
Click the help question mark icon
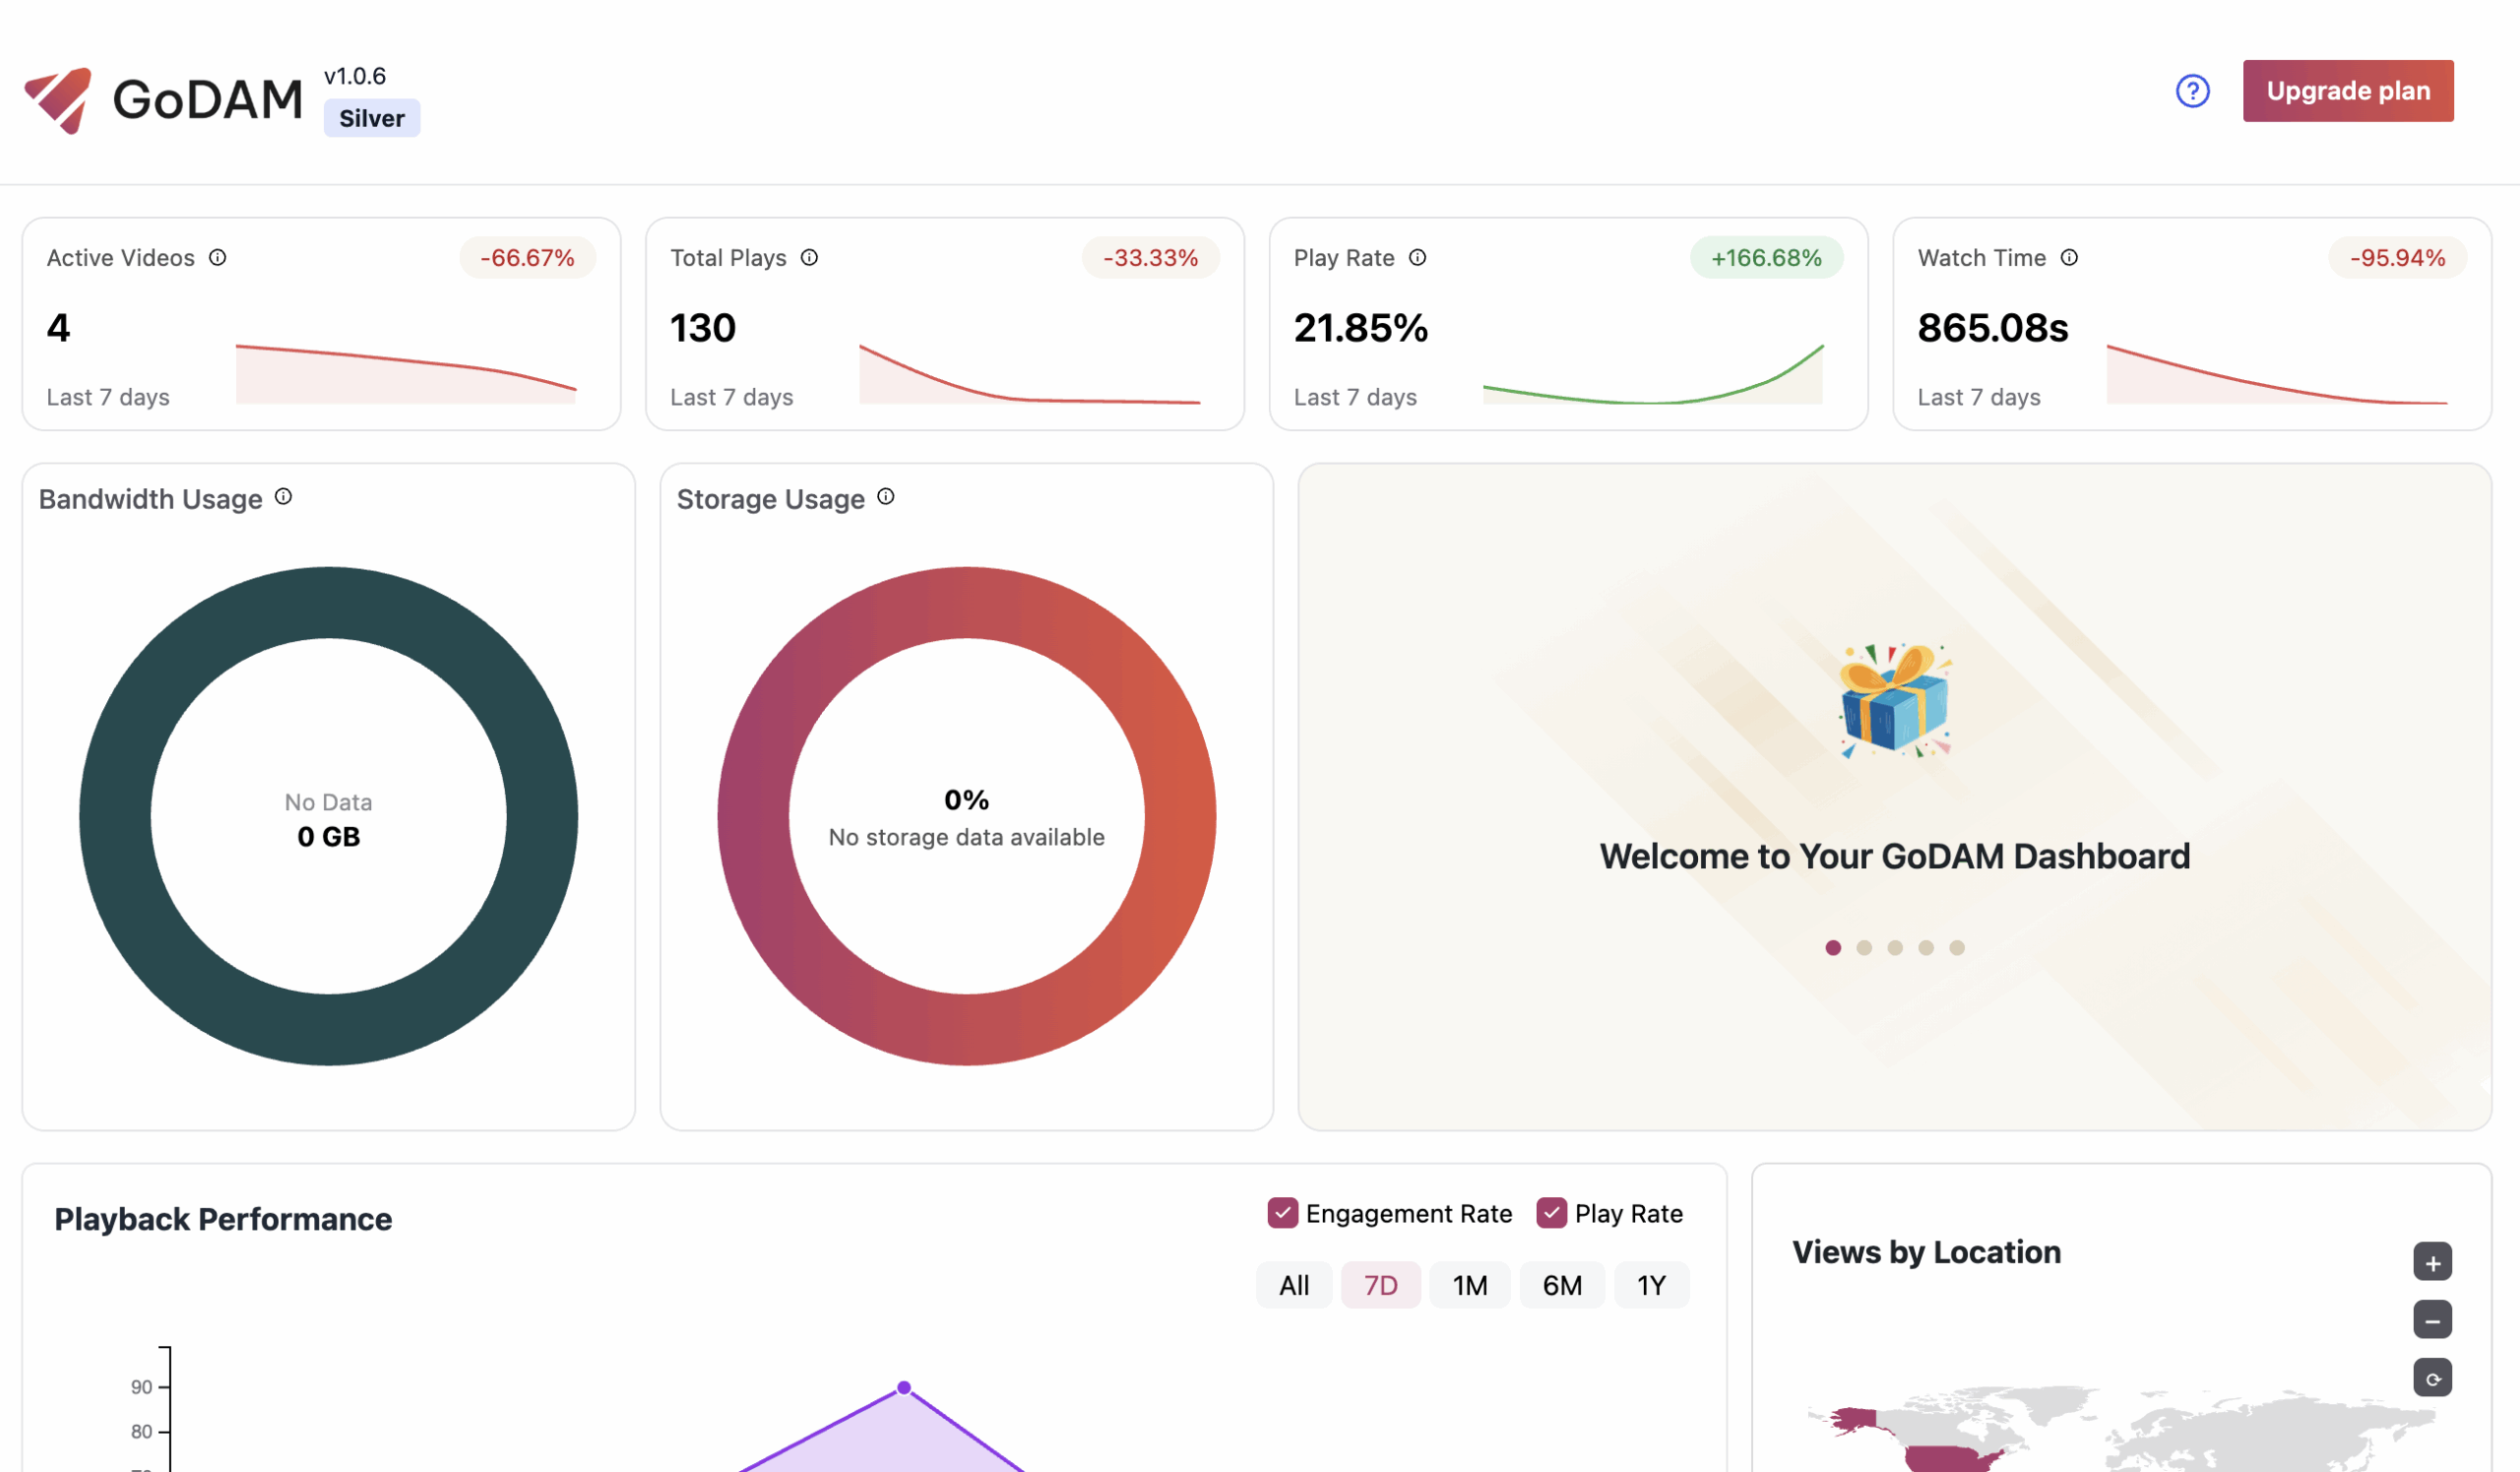coord(2192,91)
